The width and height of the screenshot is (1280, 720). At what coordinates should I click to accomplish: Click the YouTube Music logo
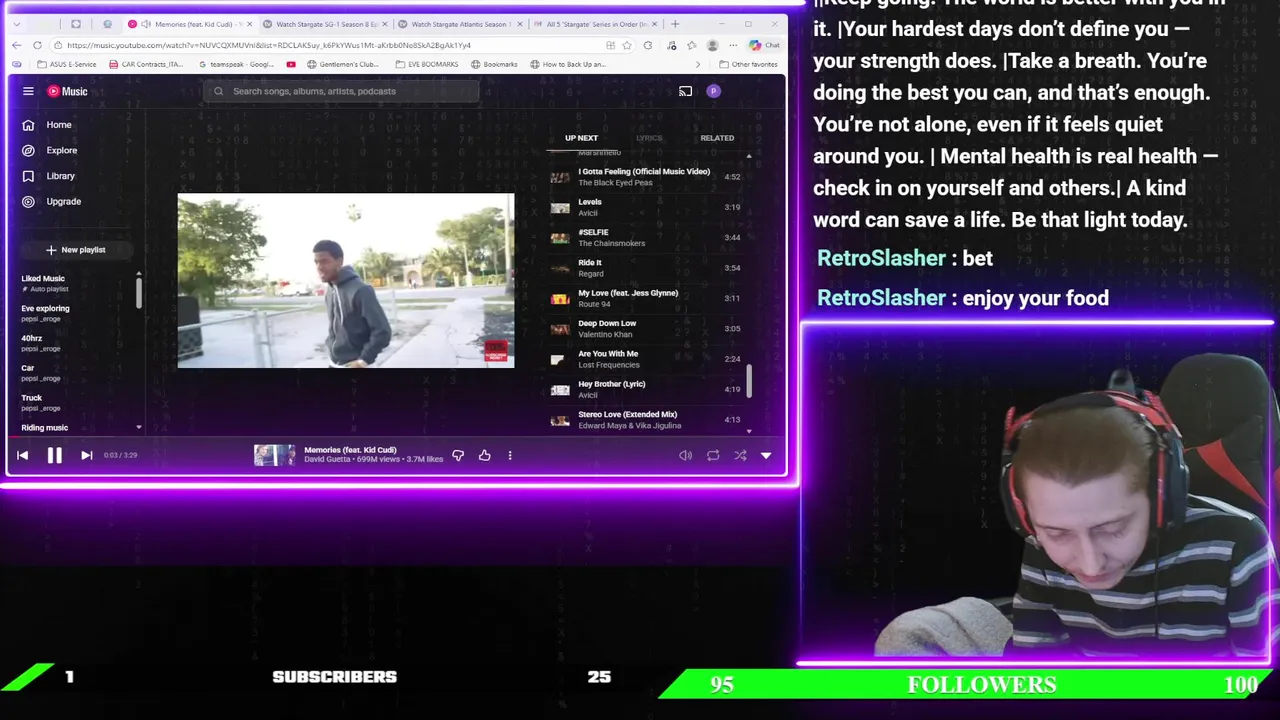[67, 91]
